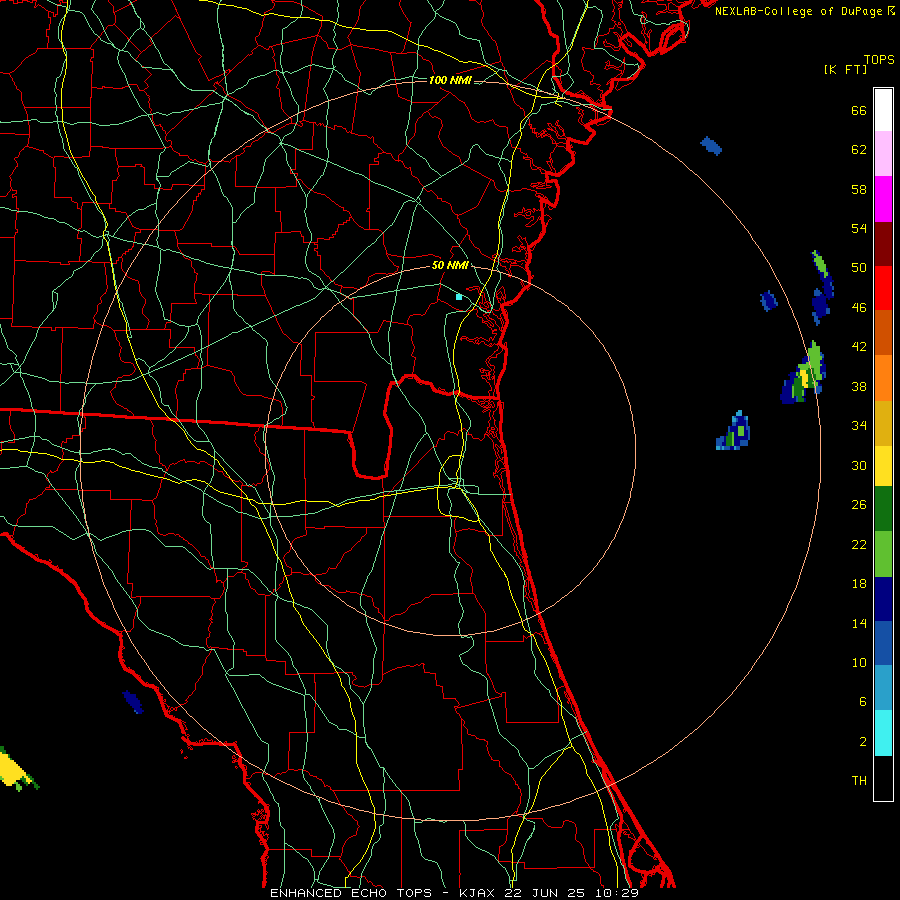Image resolution: width=900 pixels, height=900 pixels.
Task: Click the black TH threshold swatch
Action: click(x=883, y=778)
